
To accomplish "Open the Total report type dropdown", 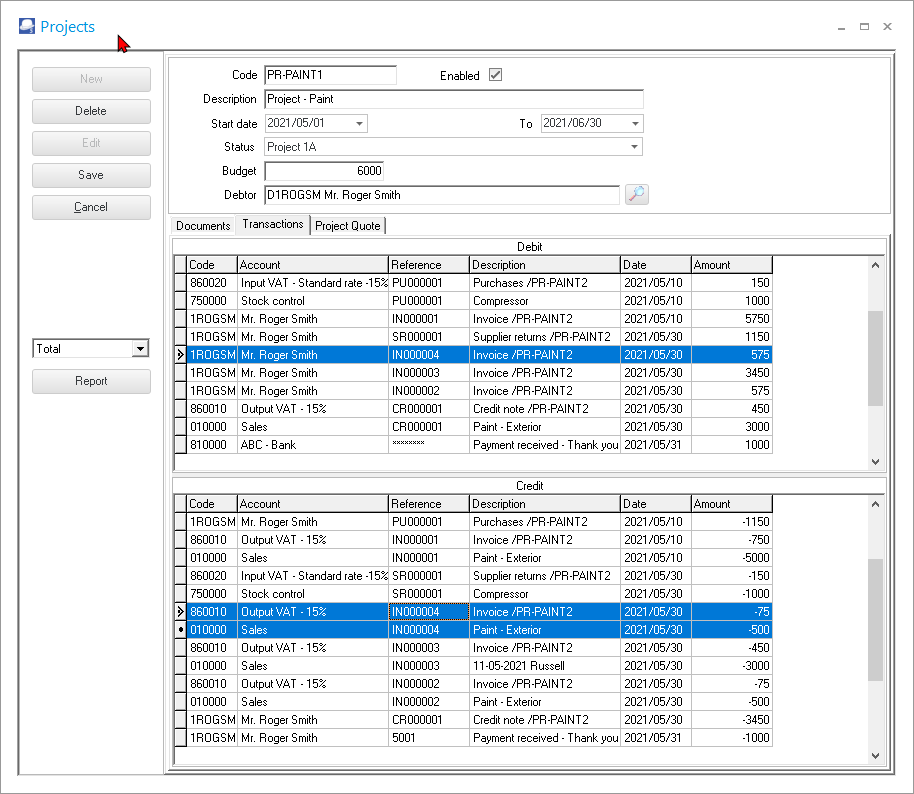I will pyautogui.click(x=140, y=349).
